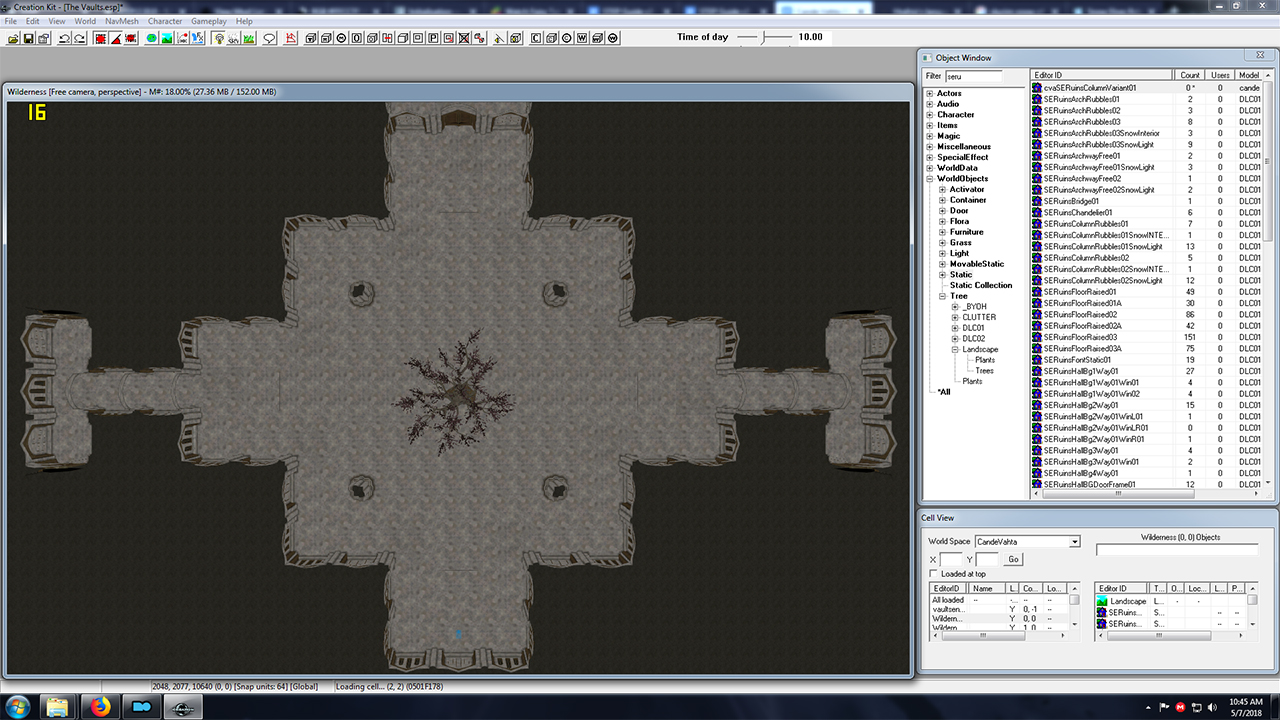Click the Y coordinate input field
This screenshot has height=720, width=1280.
pos(987,560)
